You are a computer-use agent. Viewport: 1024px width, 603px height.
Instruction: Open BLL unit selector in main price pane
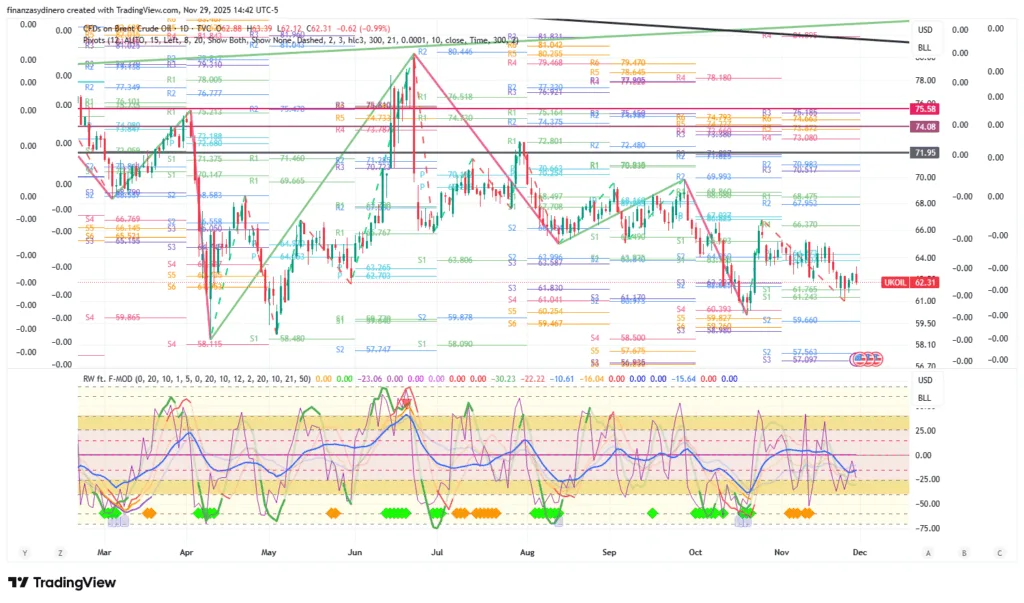pyautogui.click(x=925, y=47)
